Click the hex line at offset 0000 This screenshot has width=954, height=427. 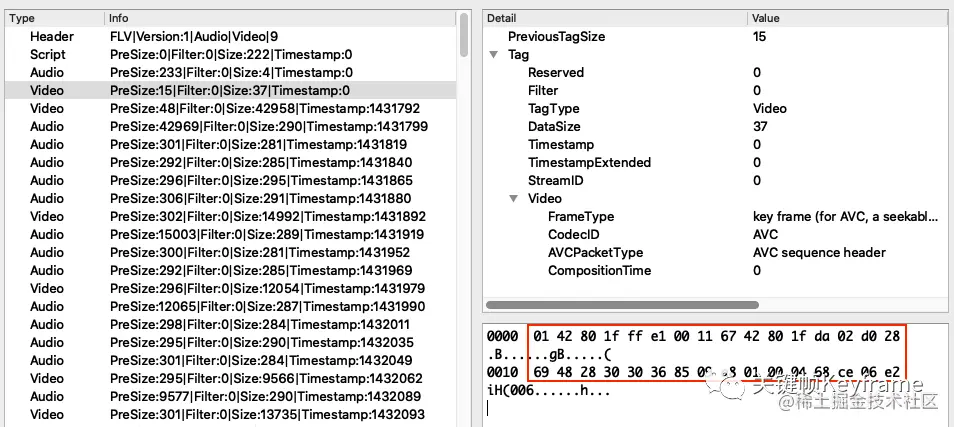[694, 336]
